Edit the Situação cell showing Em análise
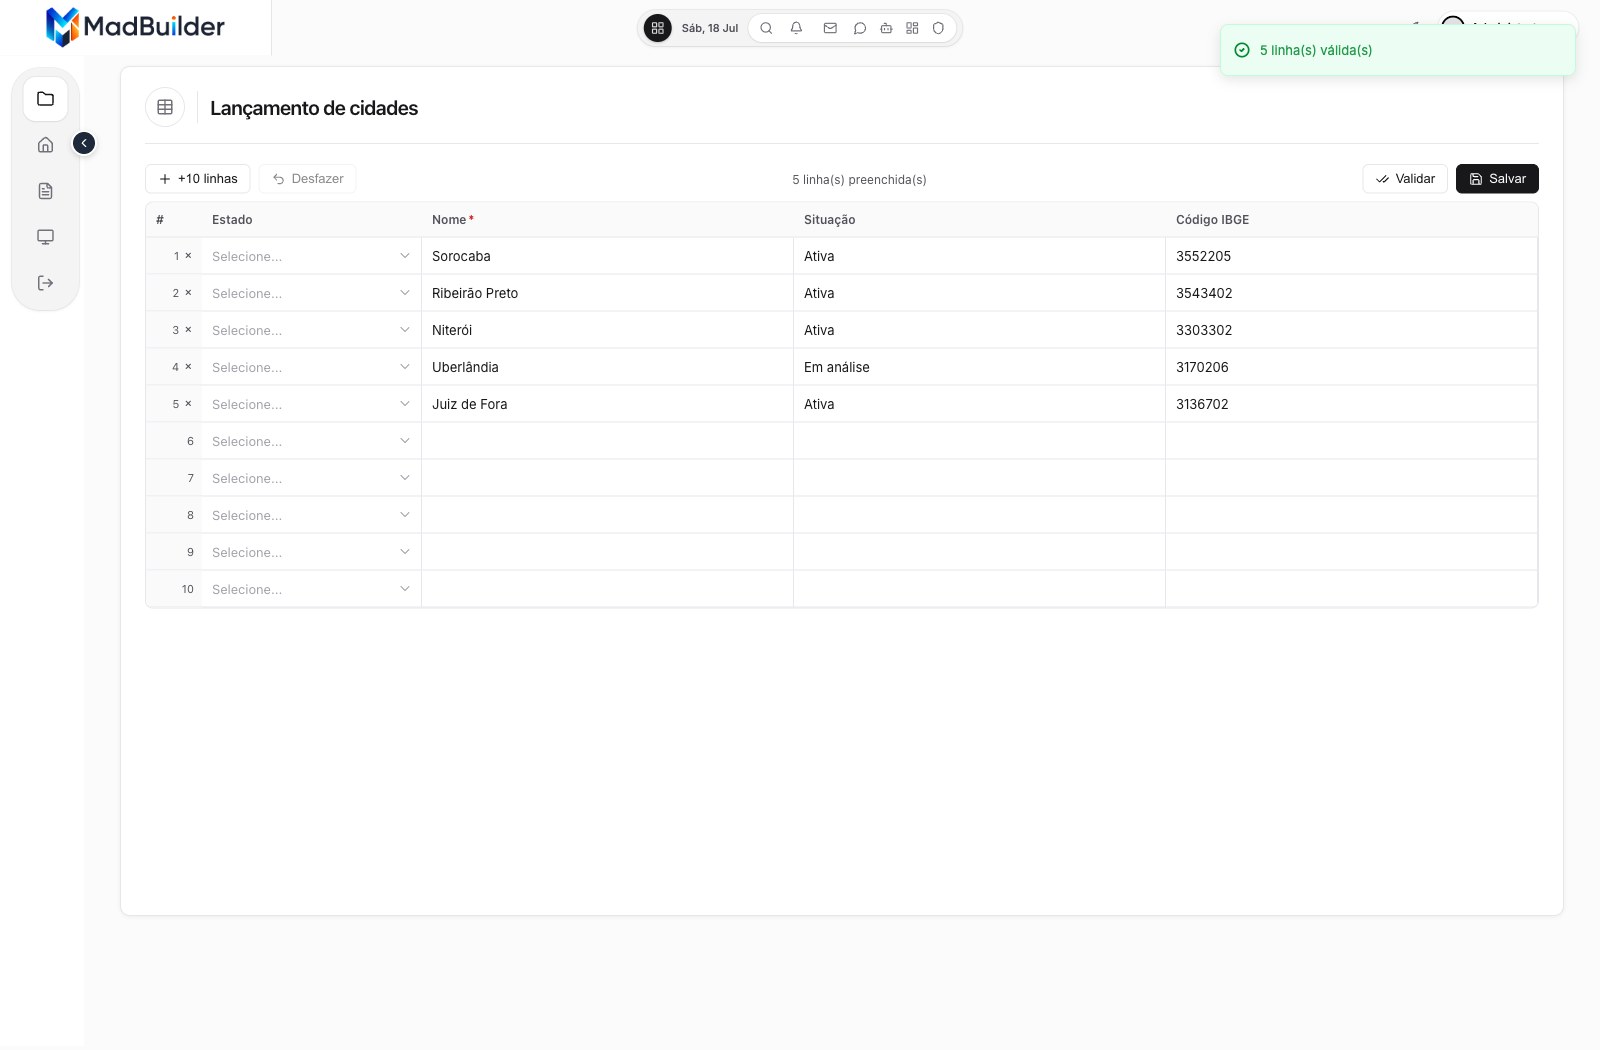Image resolution: width=1600 pixels, height=1050 pixels. point(979,367)
